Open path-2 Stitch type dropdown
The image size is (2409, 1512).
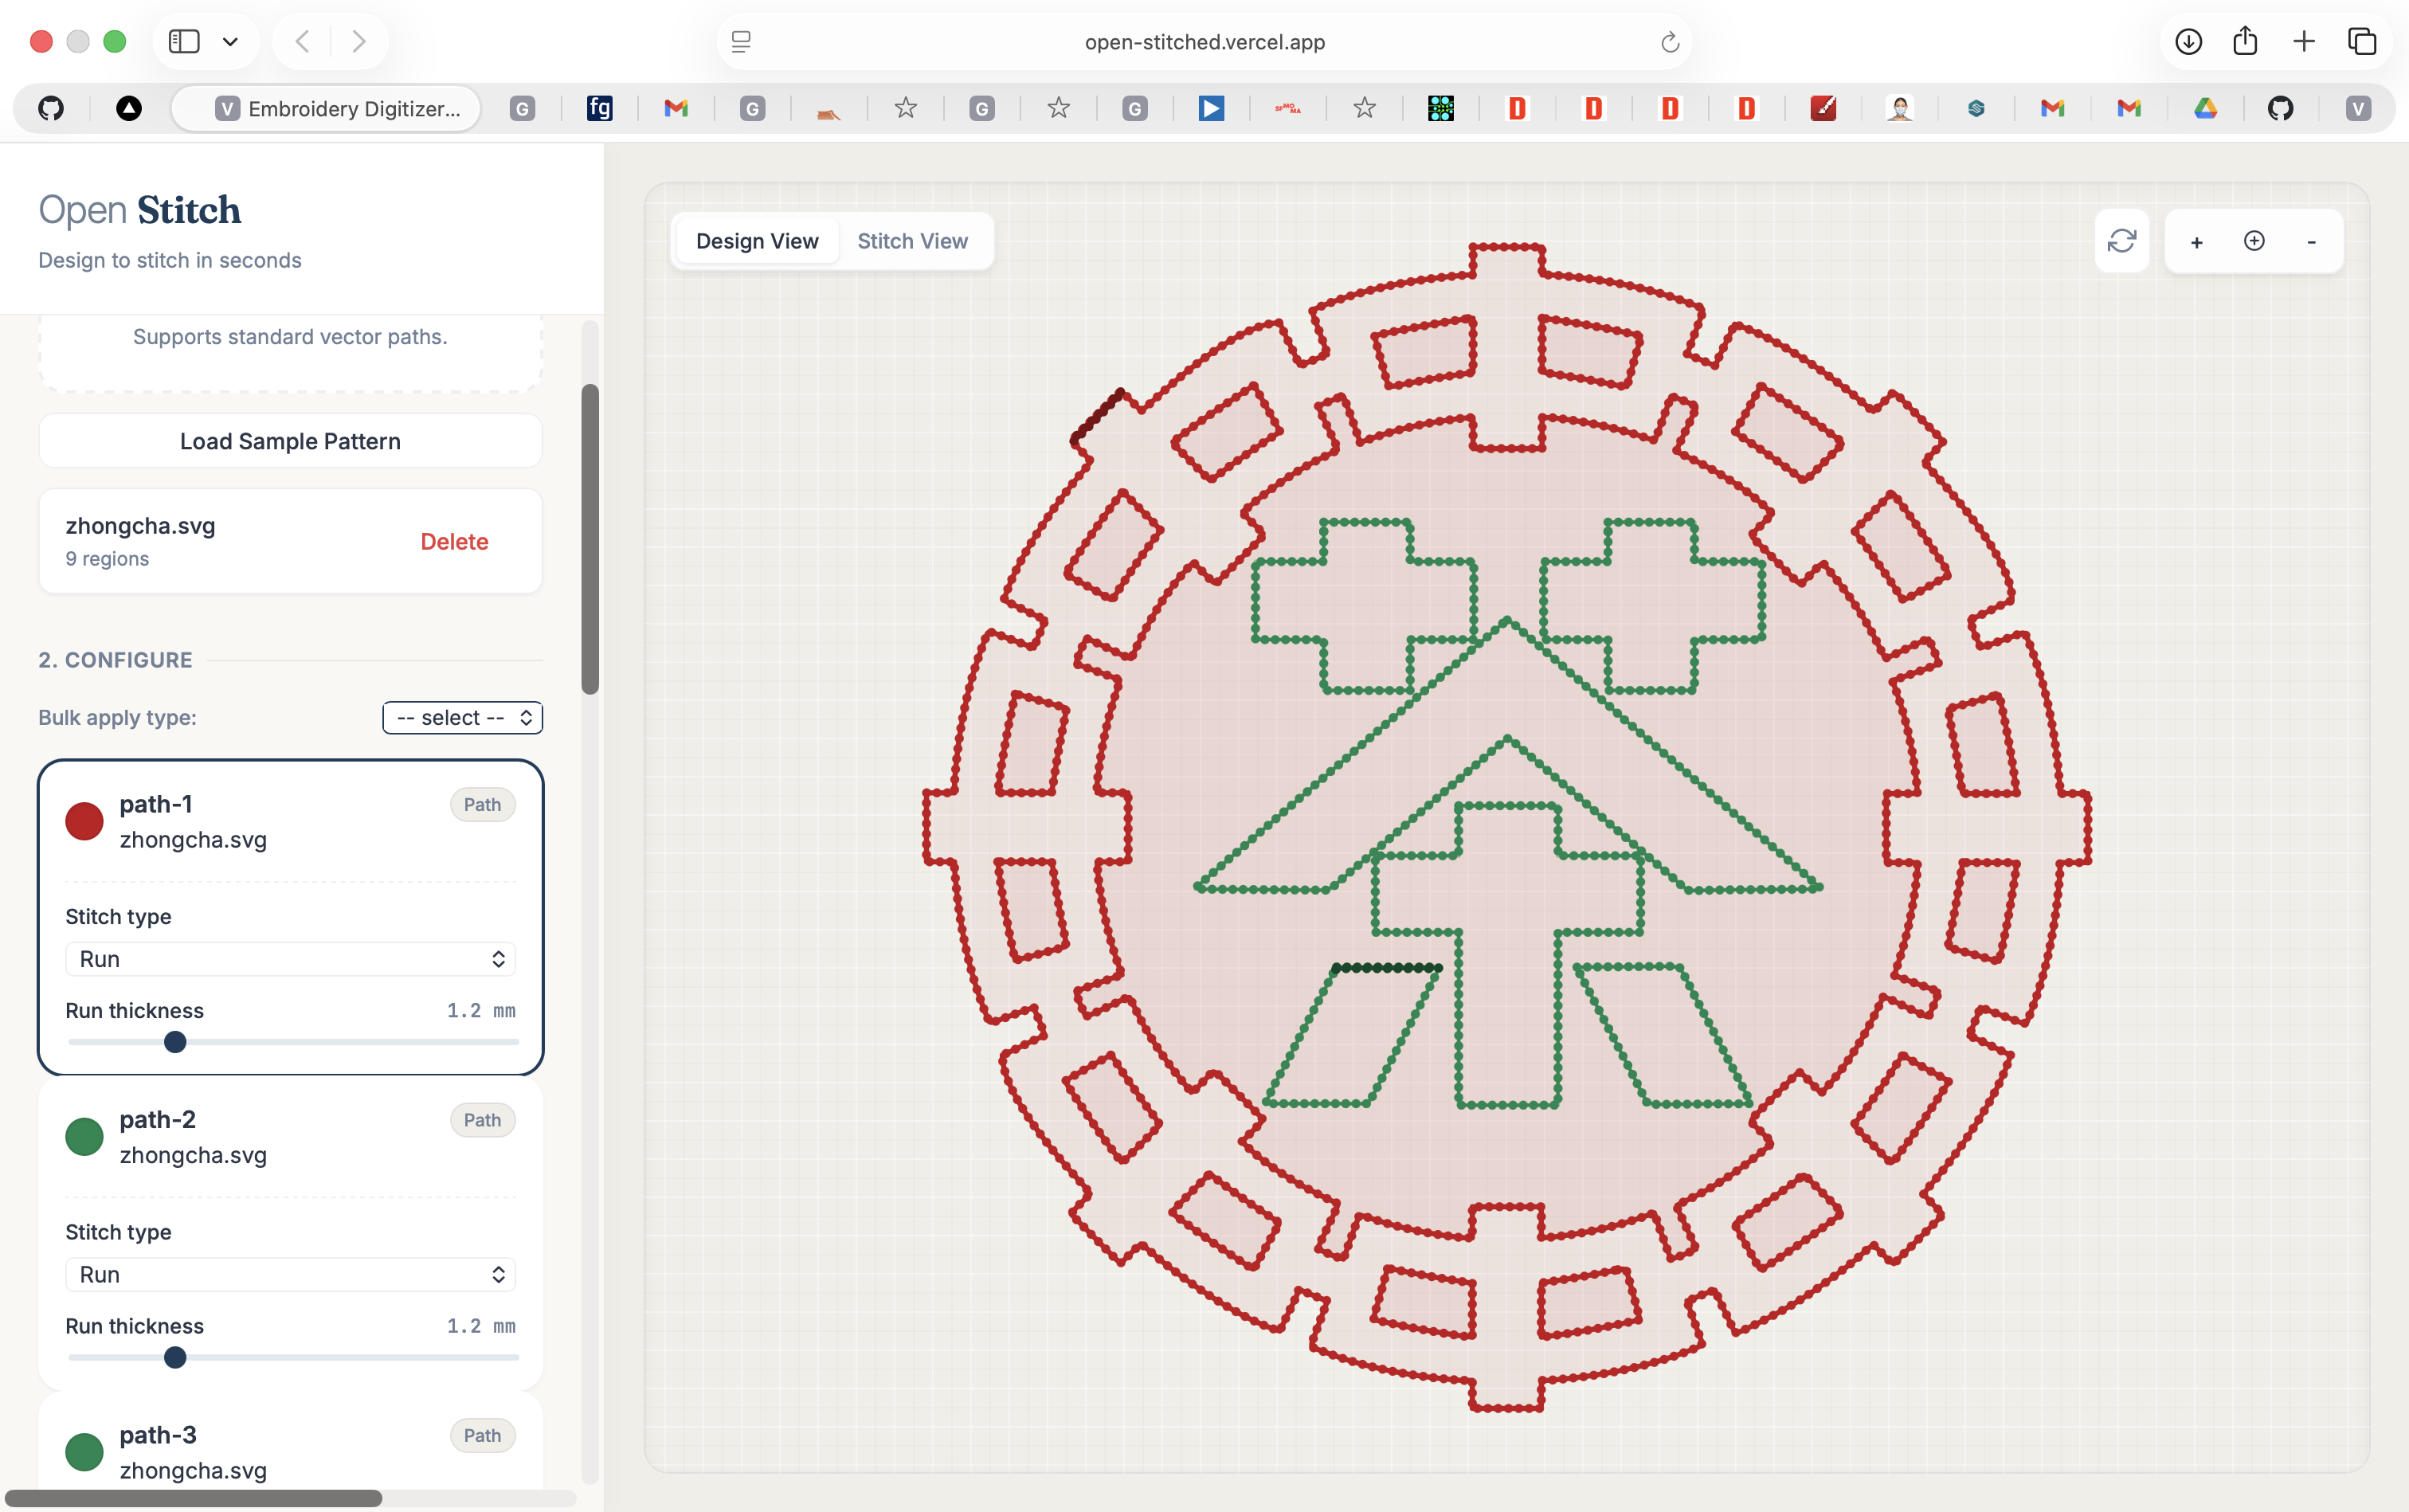290,1274
